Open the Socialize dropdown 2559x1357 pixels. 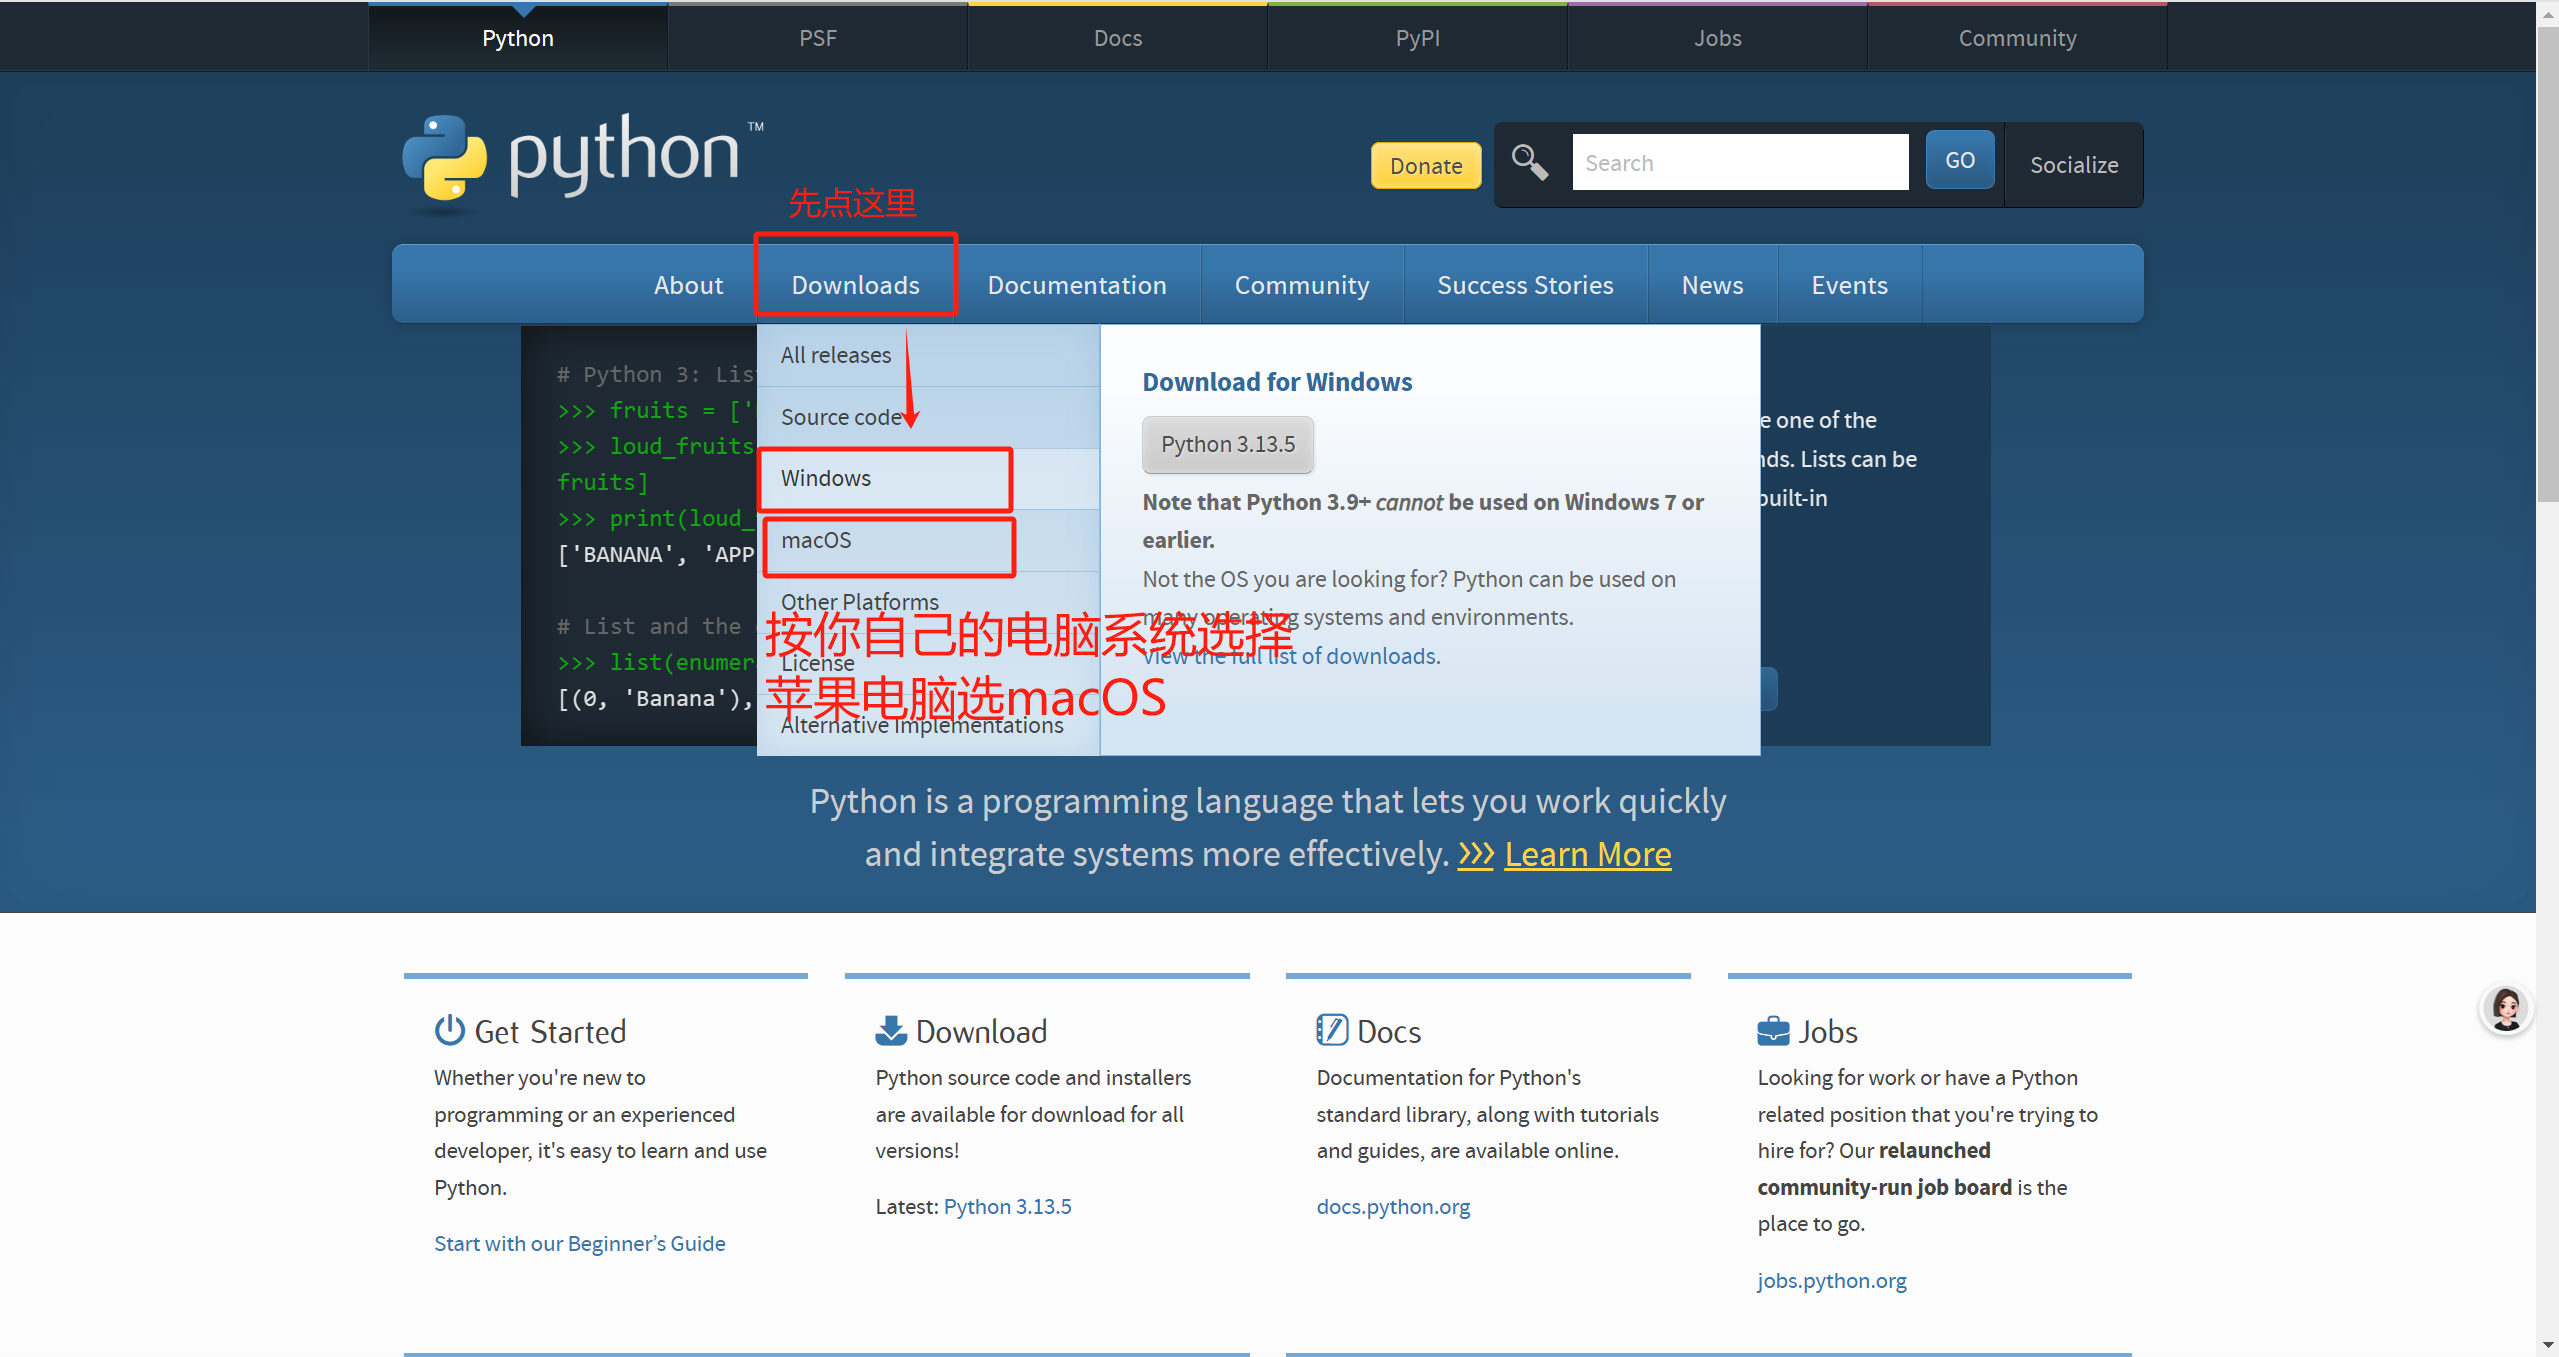2073,165
